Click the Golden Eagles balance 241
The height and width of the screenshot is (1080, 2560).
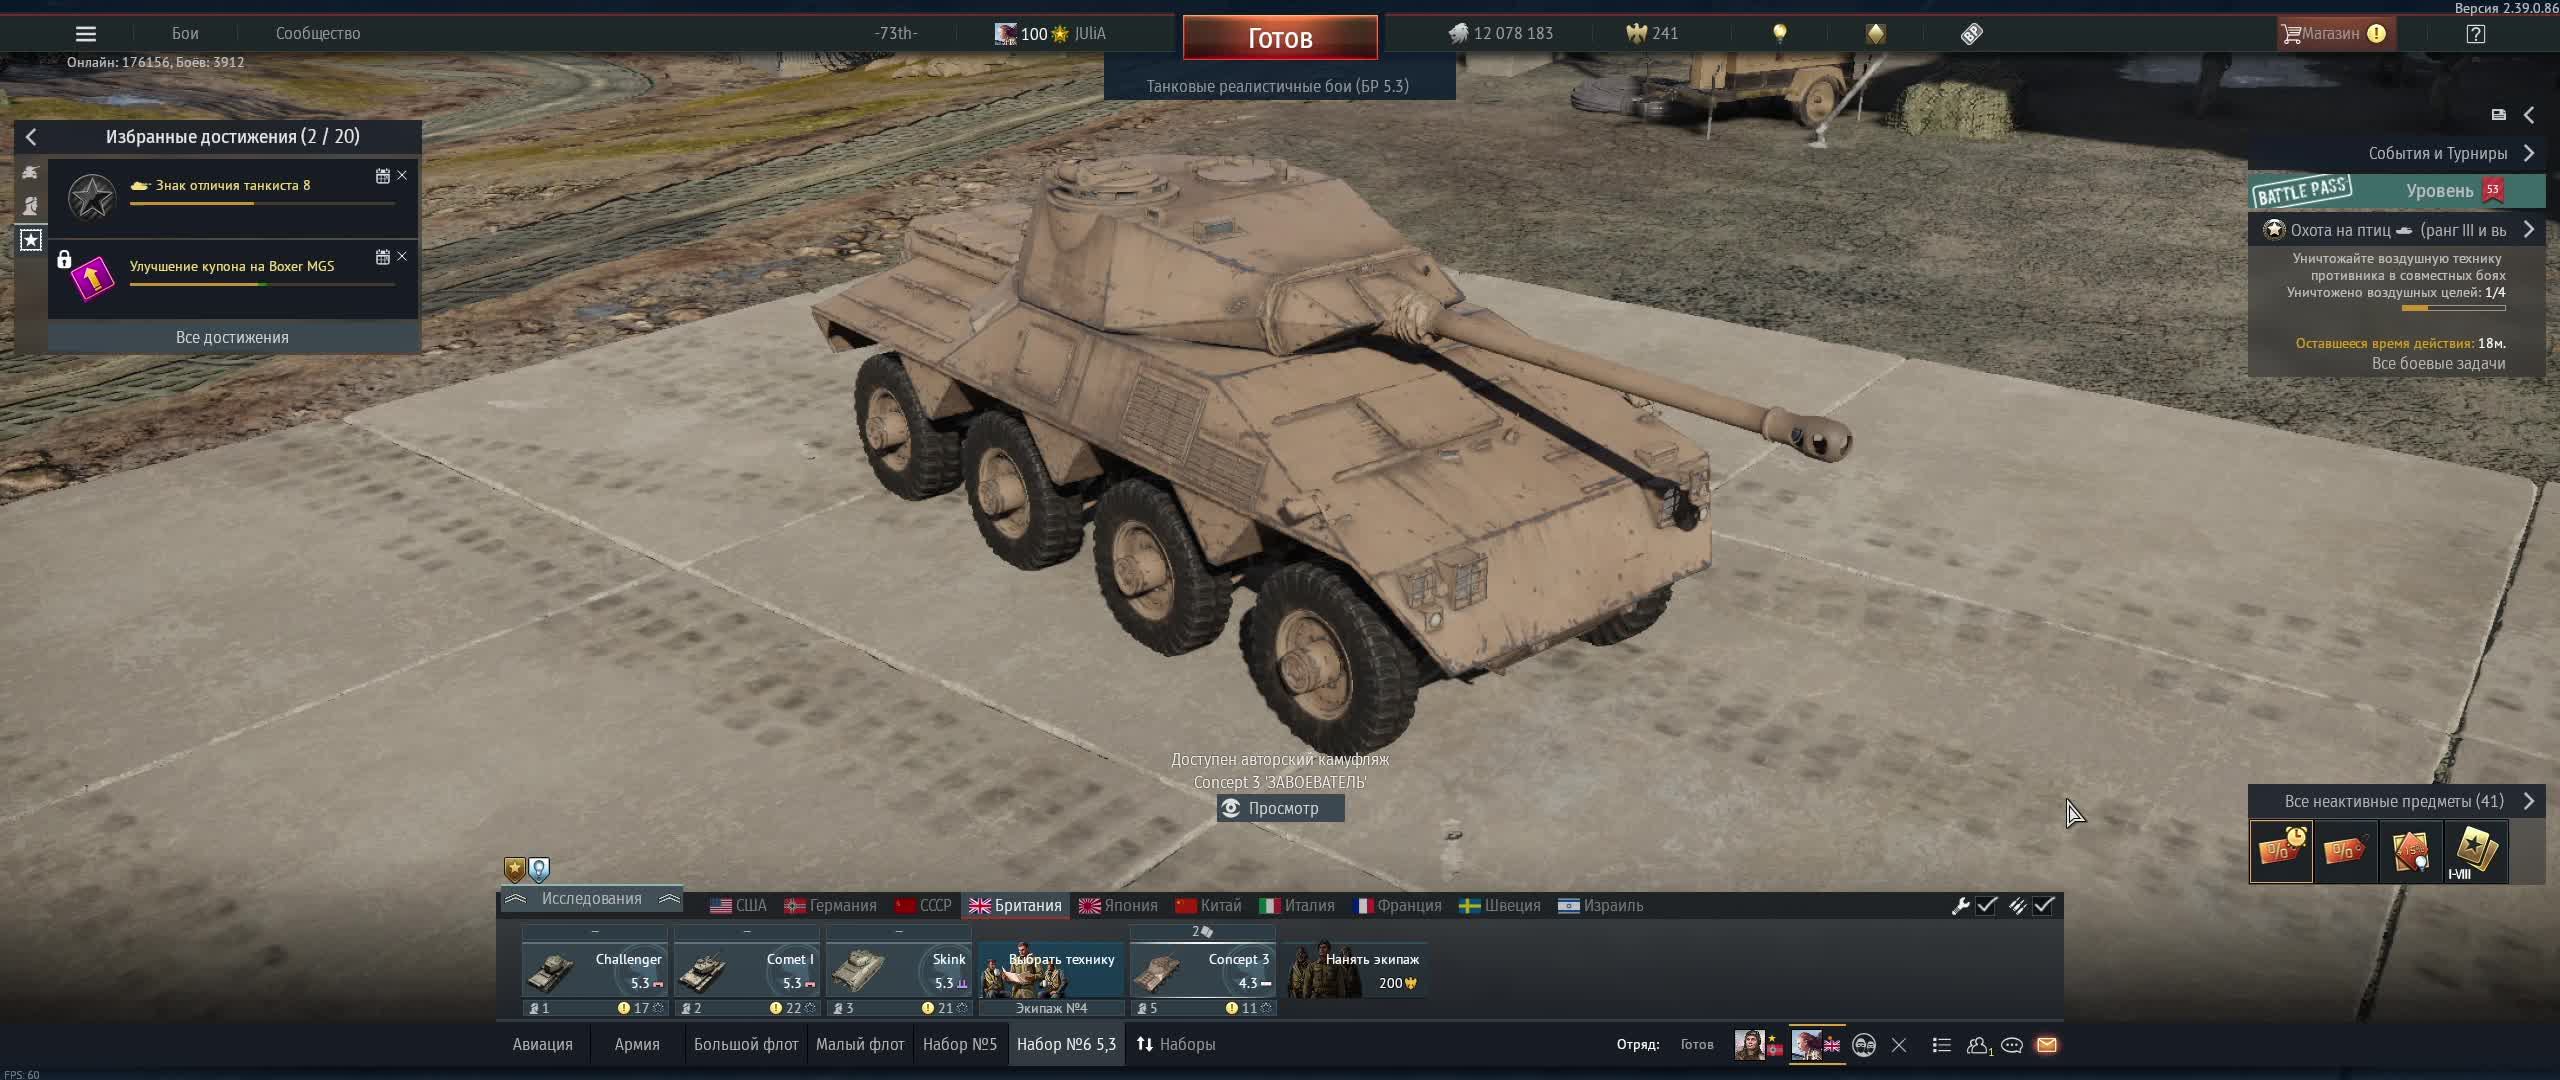tap(1652, 33)
